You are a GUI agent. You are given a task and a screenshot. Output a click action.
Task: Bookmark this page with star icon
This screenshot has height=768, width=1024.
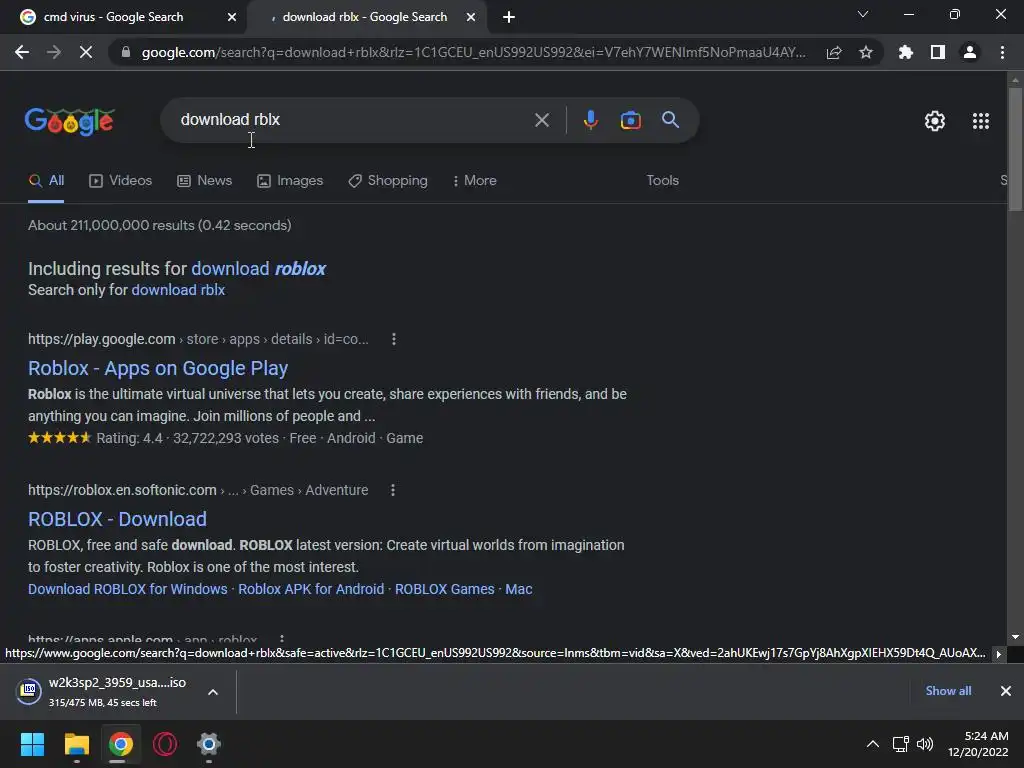(x=866, y=53)
